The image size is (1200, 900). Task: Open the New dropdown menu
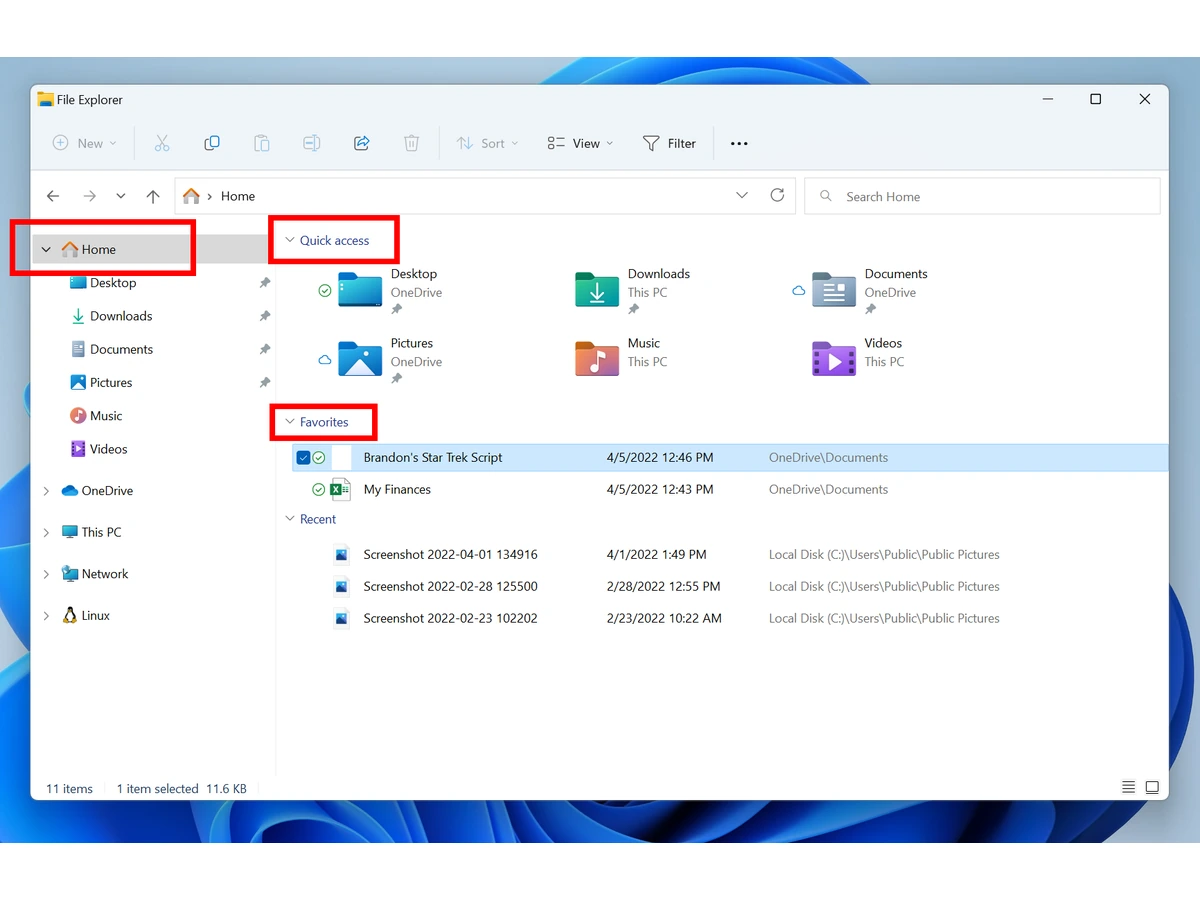(85, 143)
